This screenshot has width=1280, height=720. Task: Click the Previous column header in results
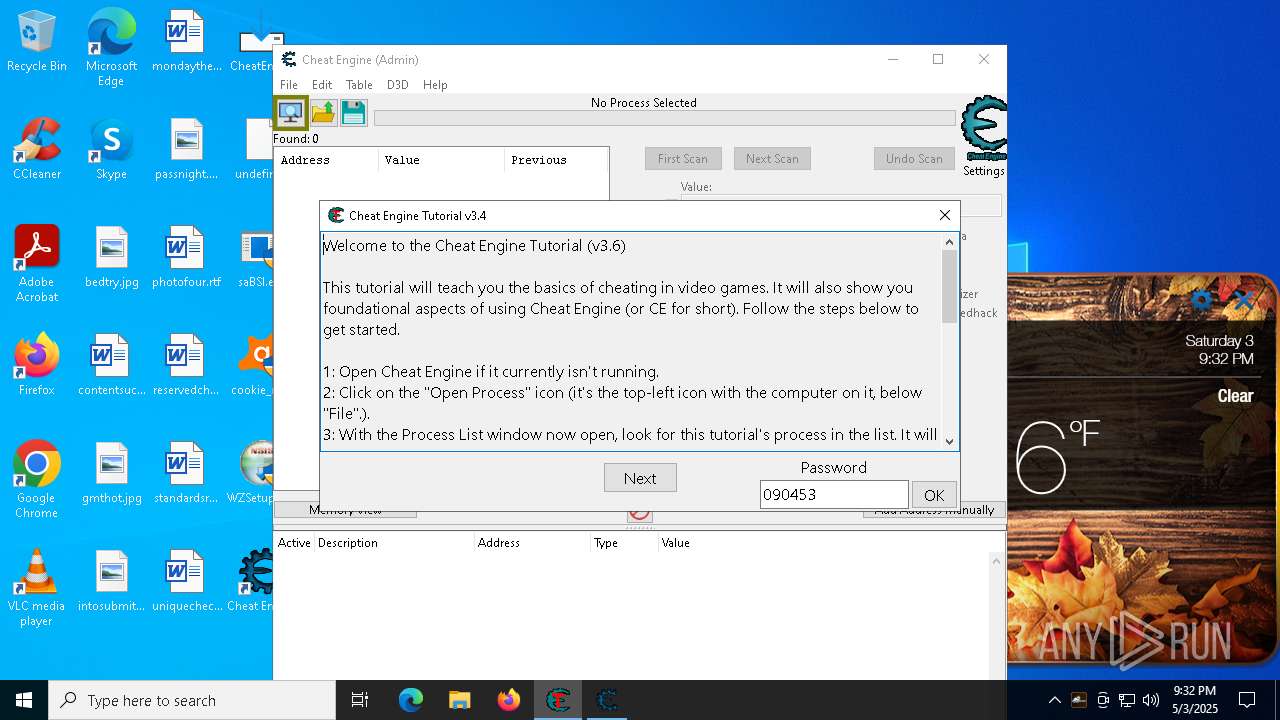point(556,160)
